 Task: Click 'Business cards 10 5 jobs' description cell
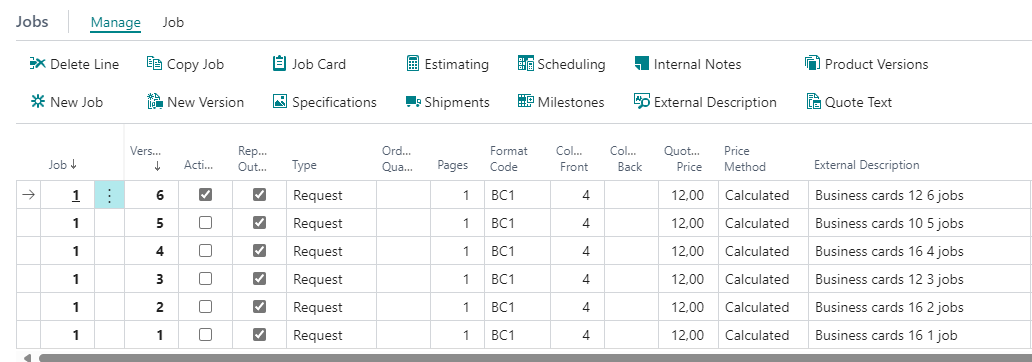coord(920,223)
